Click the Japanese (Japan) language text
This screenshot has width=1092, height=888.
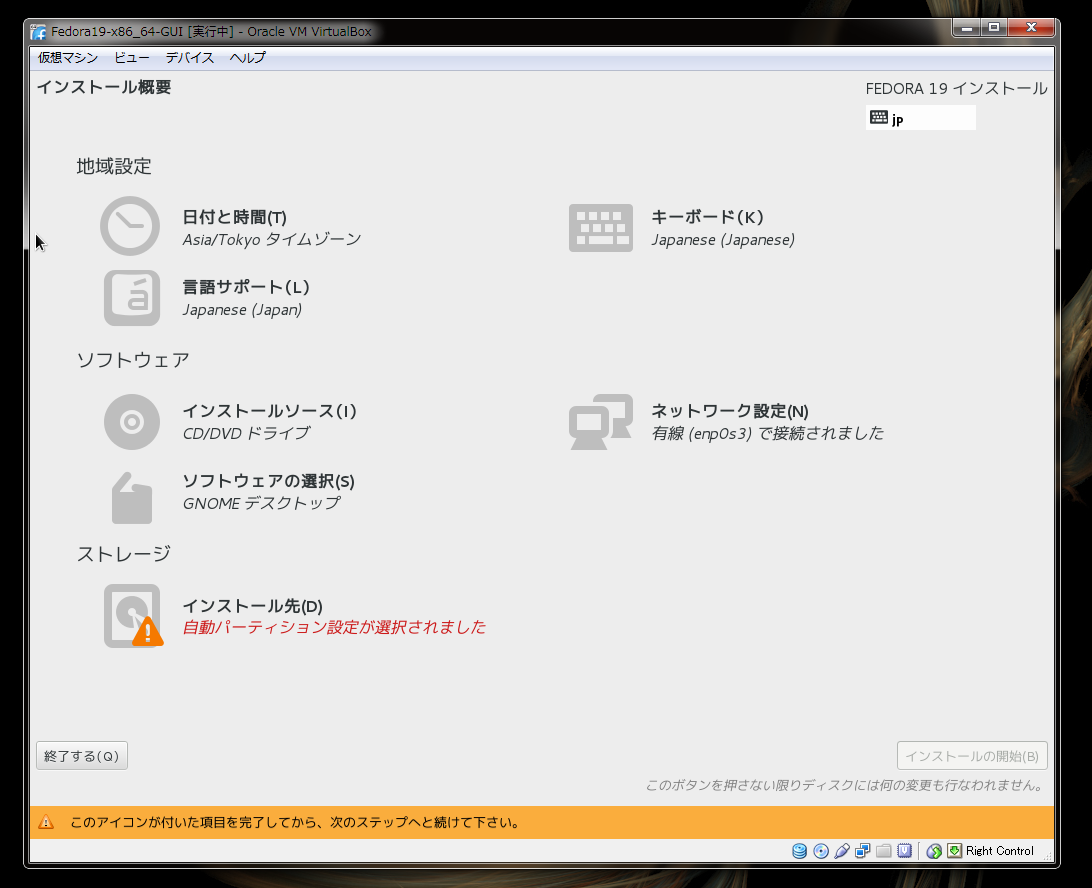pos(242,309)
